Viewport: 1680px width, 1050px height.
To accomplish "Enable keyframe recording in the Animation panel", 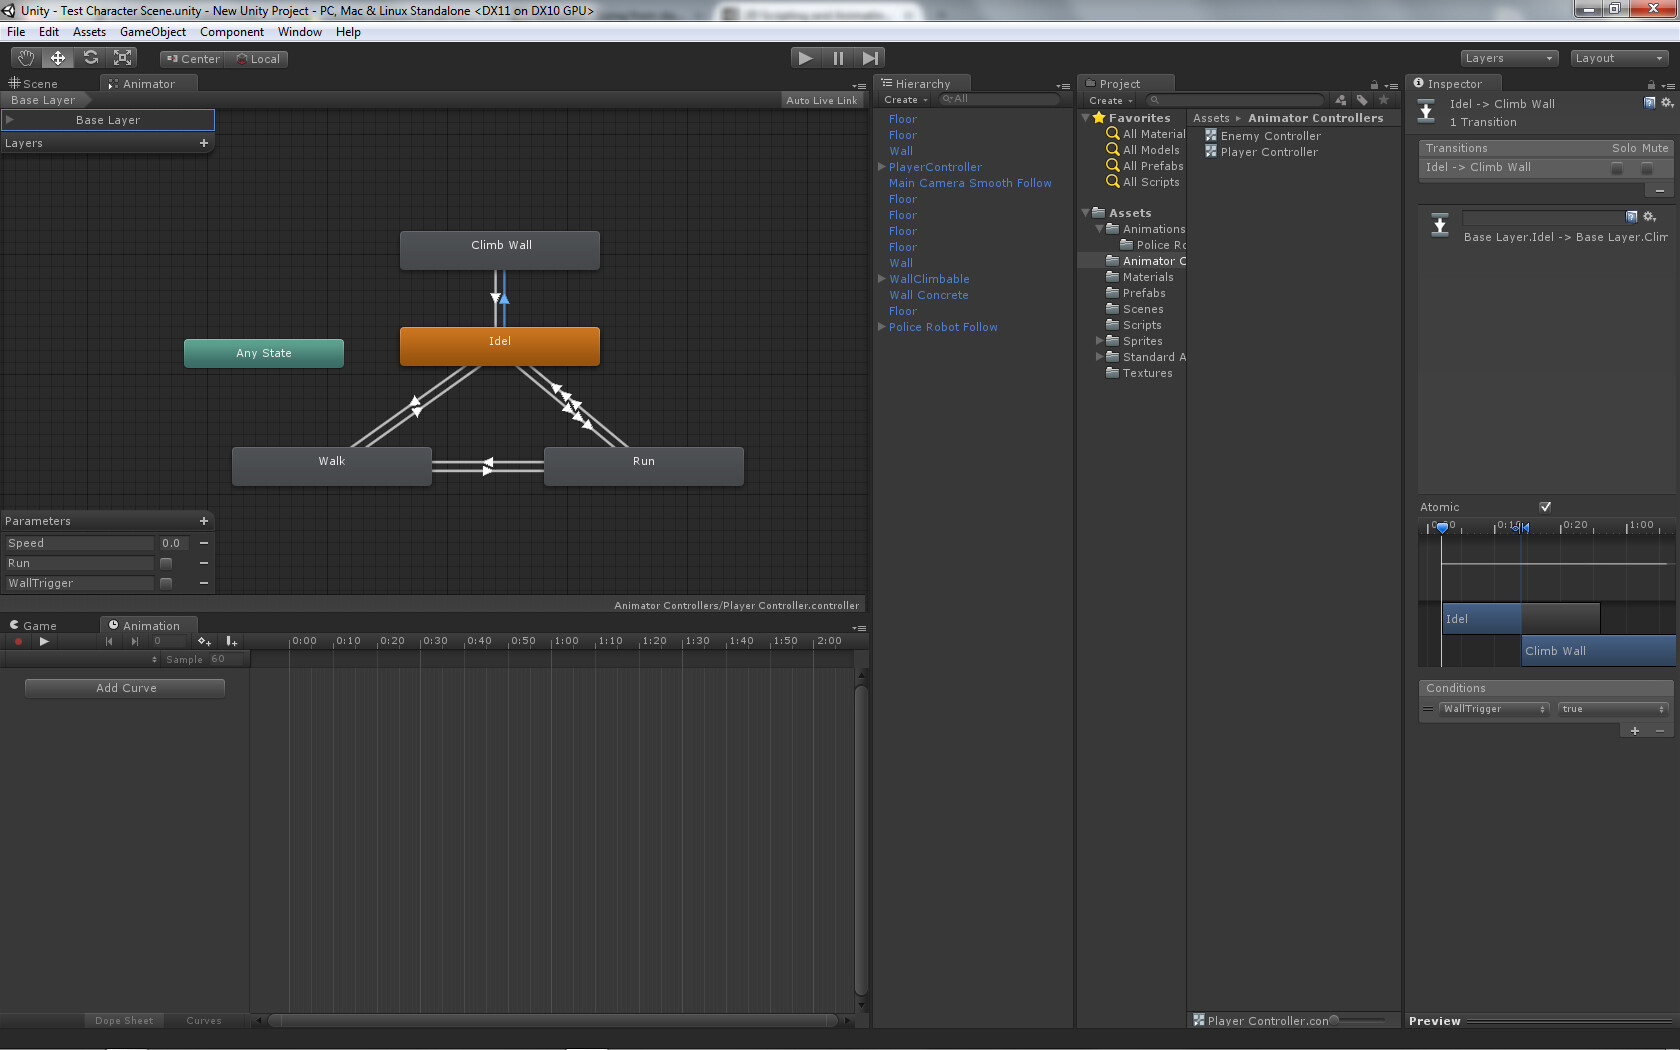I will click(x=18, y=641).
